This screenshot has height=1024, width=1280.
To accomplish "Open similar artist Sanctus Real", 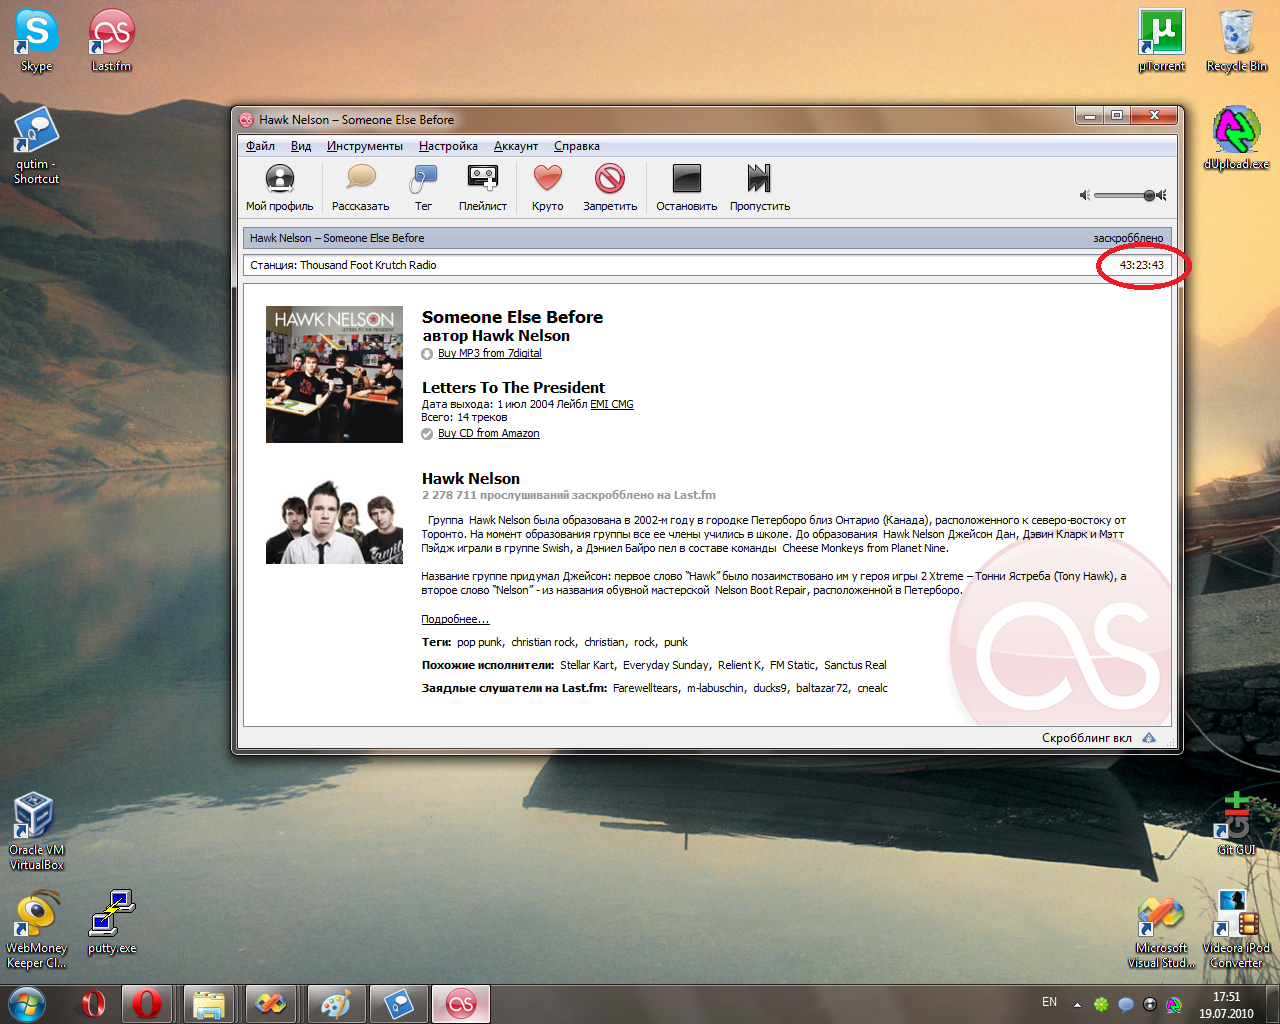I will click(855, 665).
